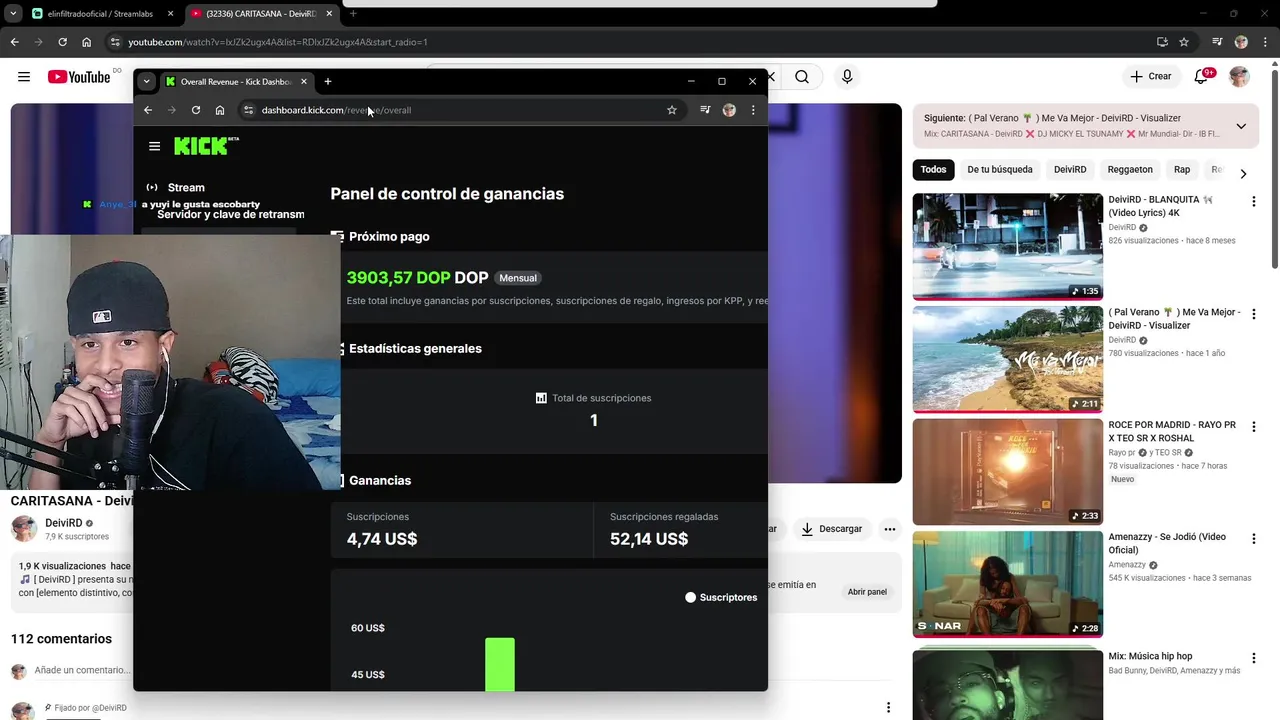Select the Rap filter chip
The height and width of the screenshot is (720, 1280).
[1182, 170]
